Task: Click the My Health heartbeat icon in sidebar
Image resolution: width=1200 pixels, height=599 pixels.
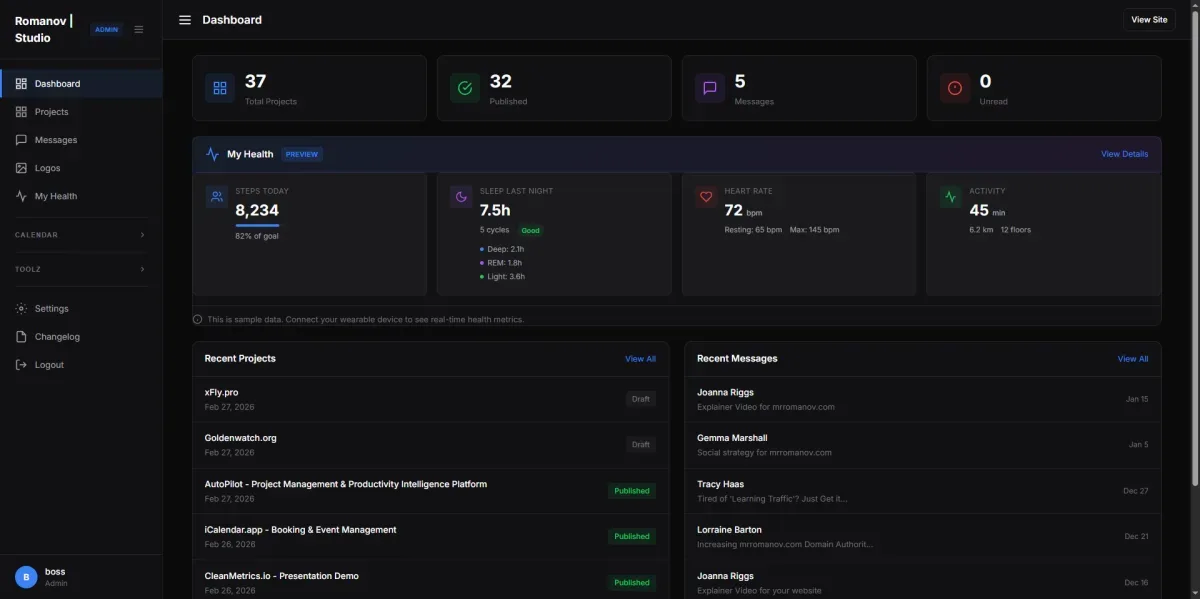Action: (21, 196)
